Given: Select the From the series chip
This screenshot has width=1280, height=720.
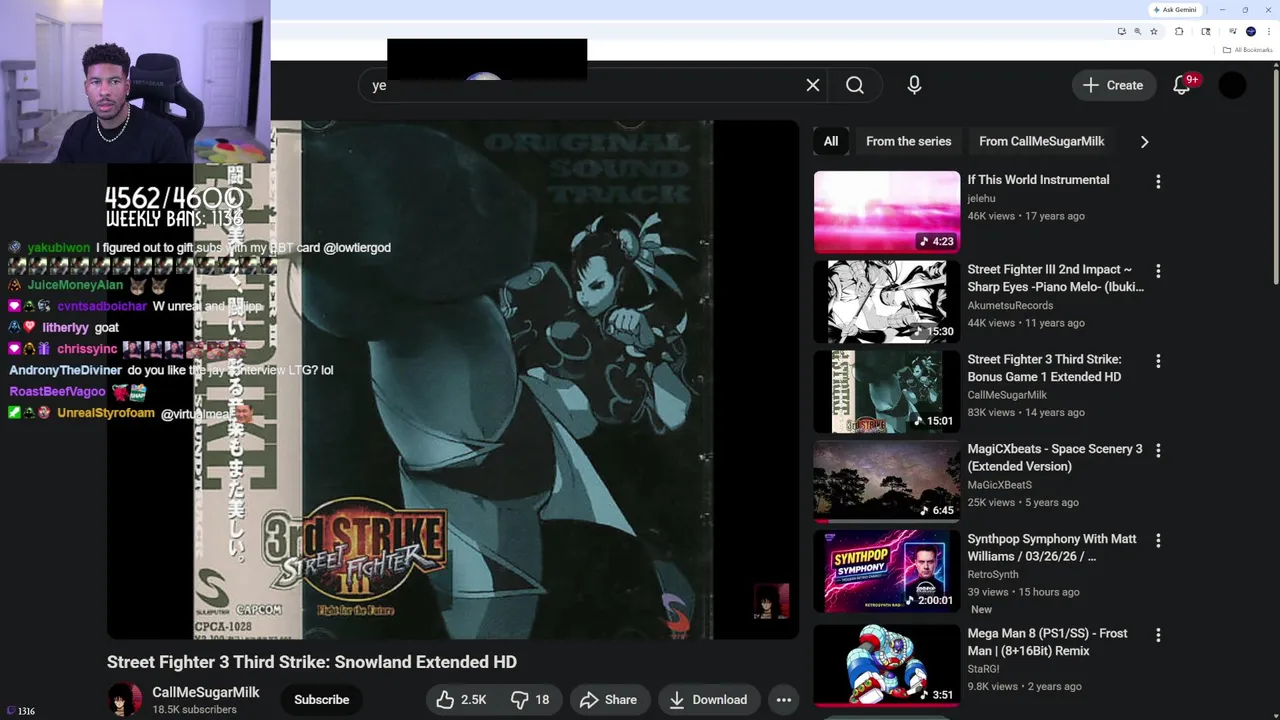Looking at the screenshot, I should (x=909, y=141).
